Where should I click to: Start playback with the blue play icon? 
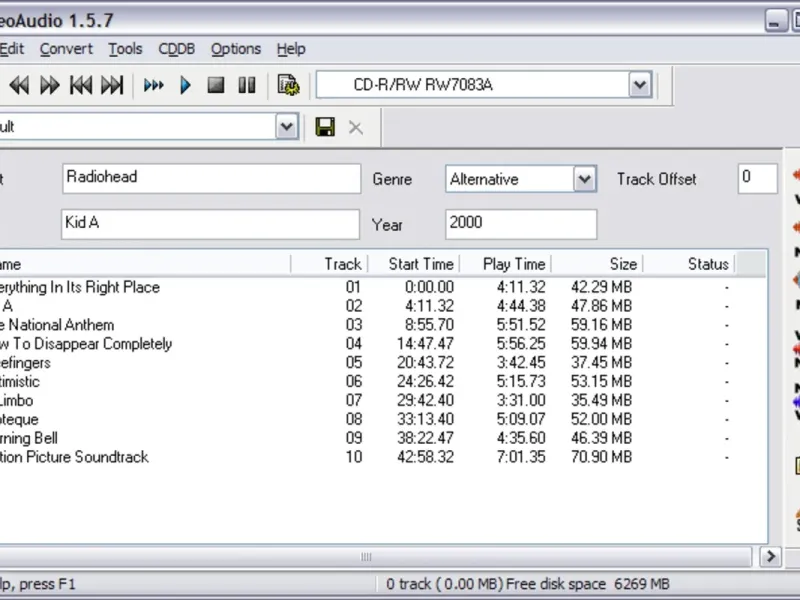coord(185,85)
